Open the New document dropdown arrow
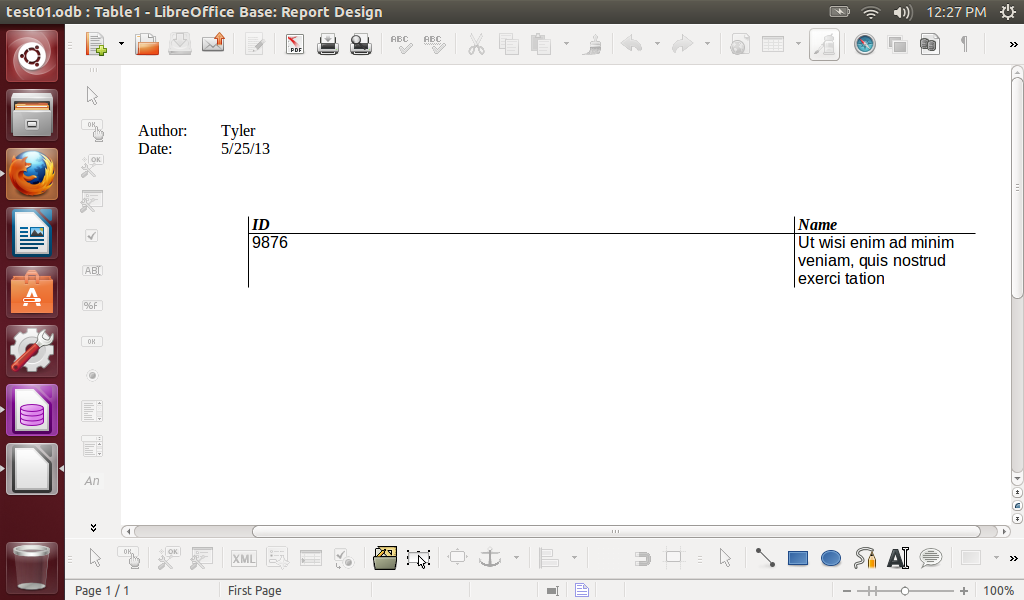 121,44
